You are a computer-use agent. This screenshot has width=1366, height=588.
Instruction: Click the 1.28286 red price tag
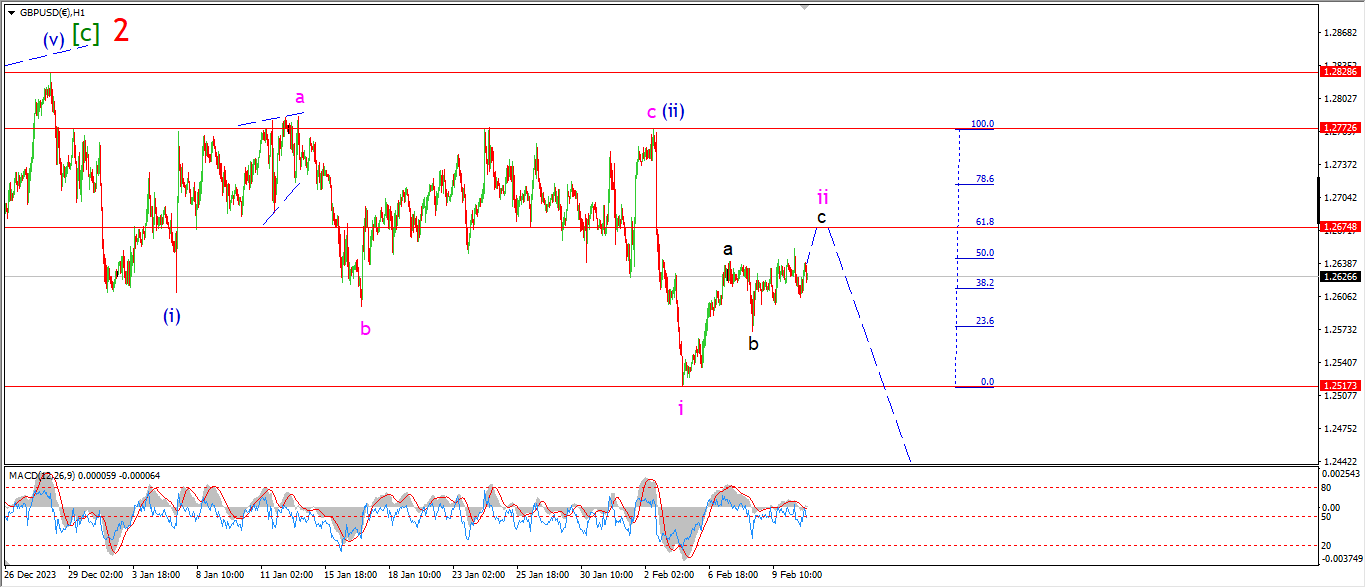(x=1339, y=72)
